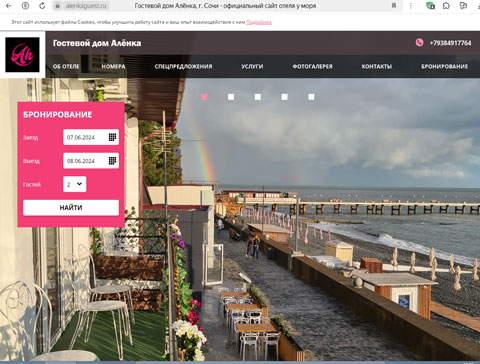Open the Подробнее cookies link
Image resolution: width=480 pixels, height=364 pixels.
(x=259, y=22)
